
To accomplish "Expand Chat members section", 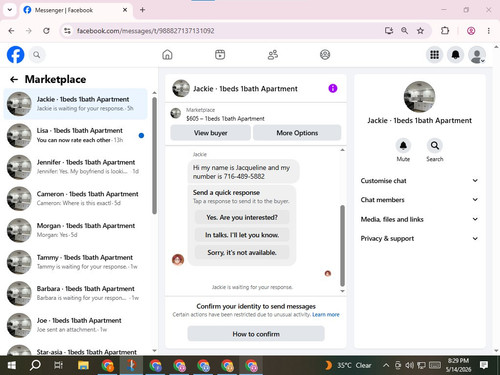I will 419,200.
